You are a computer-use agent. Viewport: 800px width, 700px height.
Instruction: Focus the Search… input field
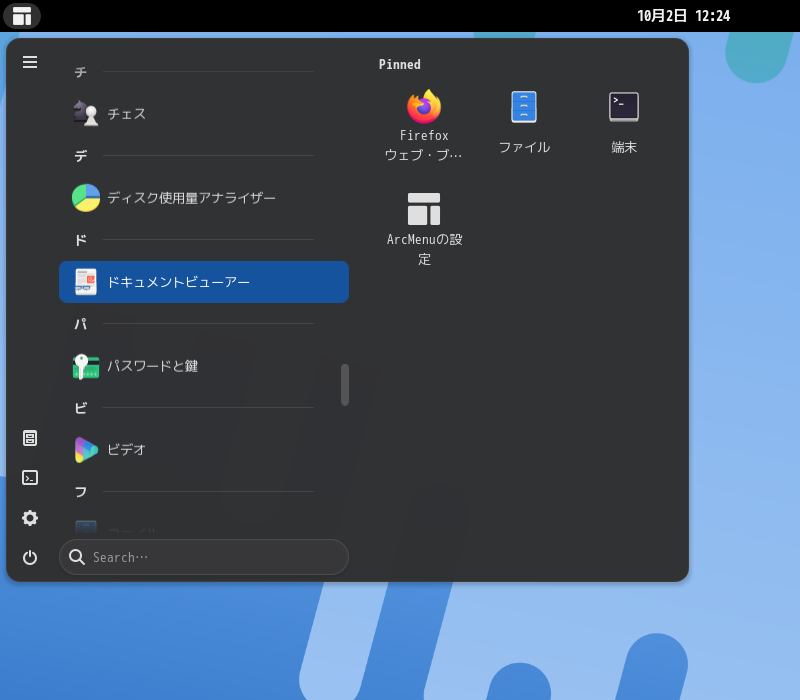point(204,557)
